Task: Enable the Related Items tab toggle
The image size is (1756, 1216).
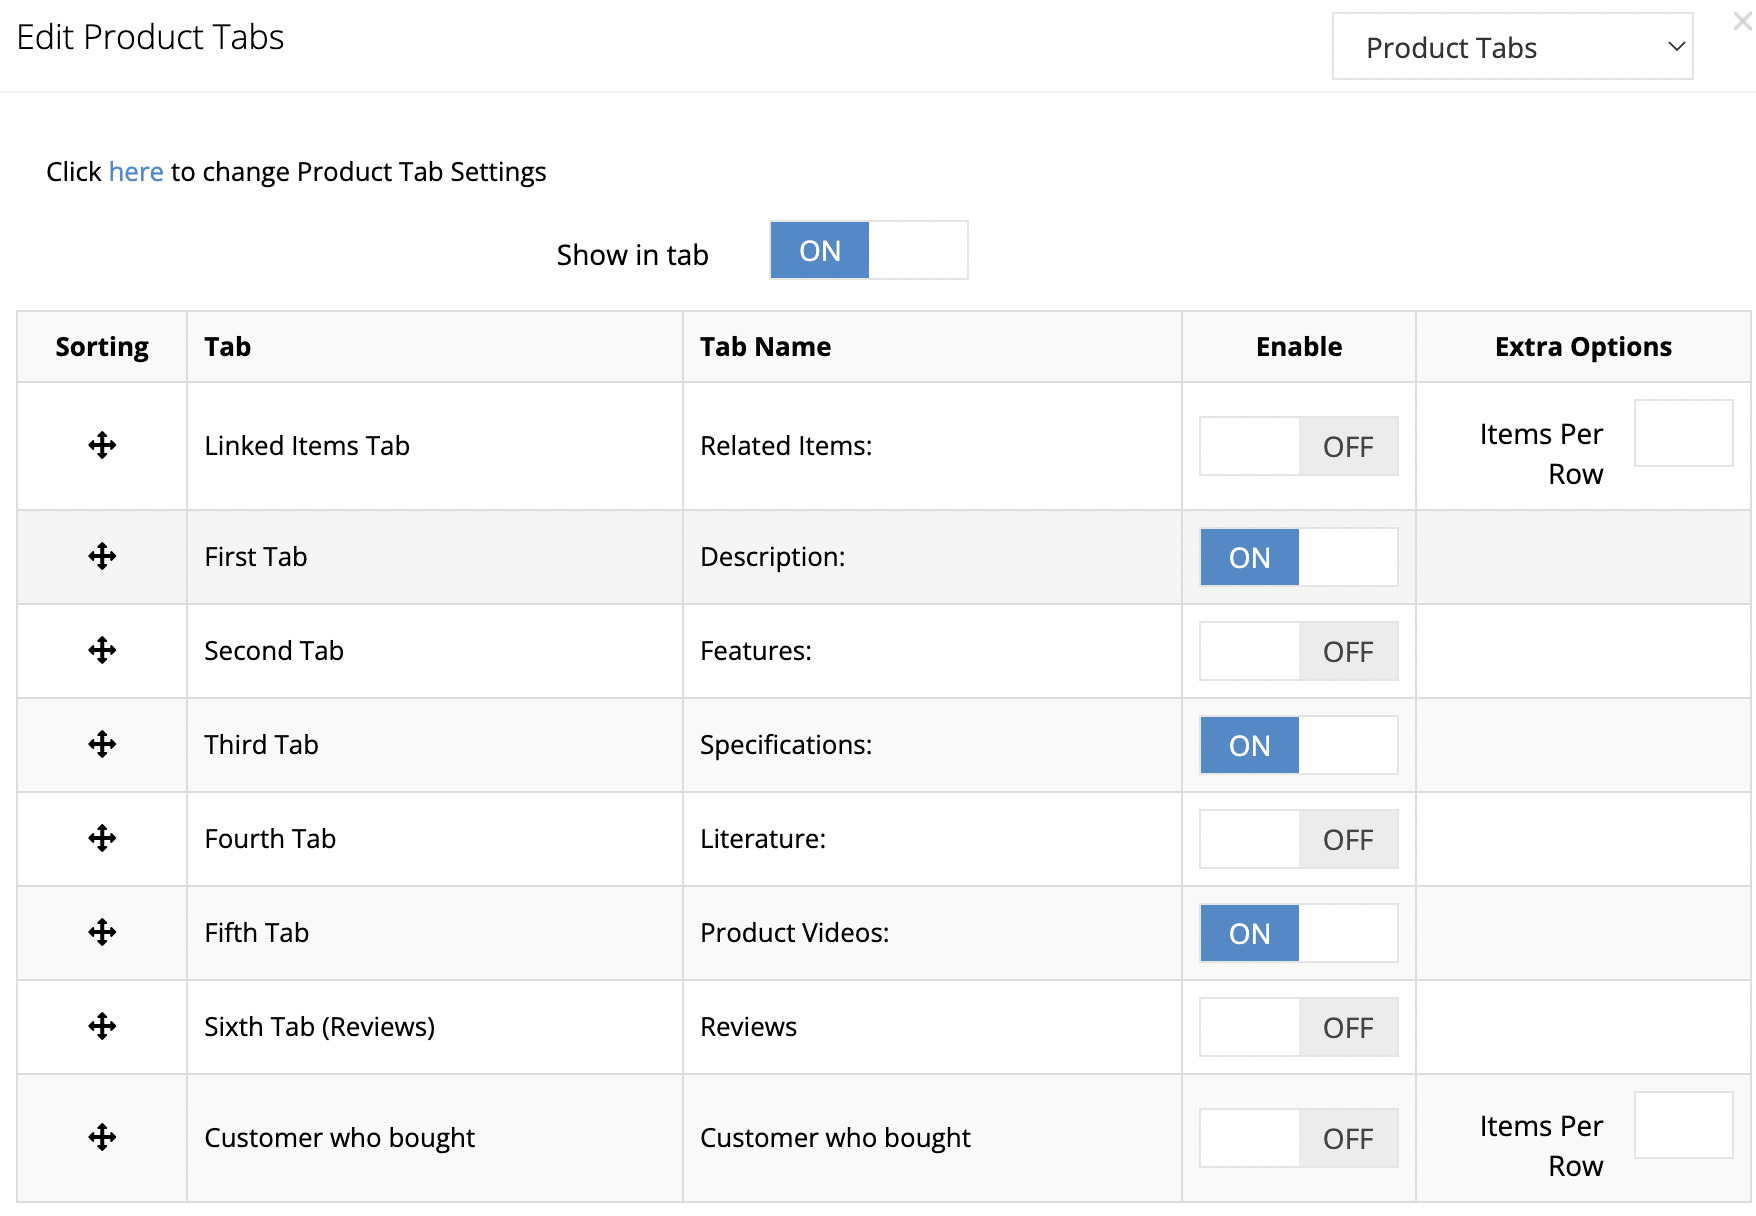Action: pyautogui.click(x=1298, y=446)
